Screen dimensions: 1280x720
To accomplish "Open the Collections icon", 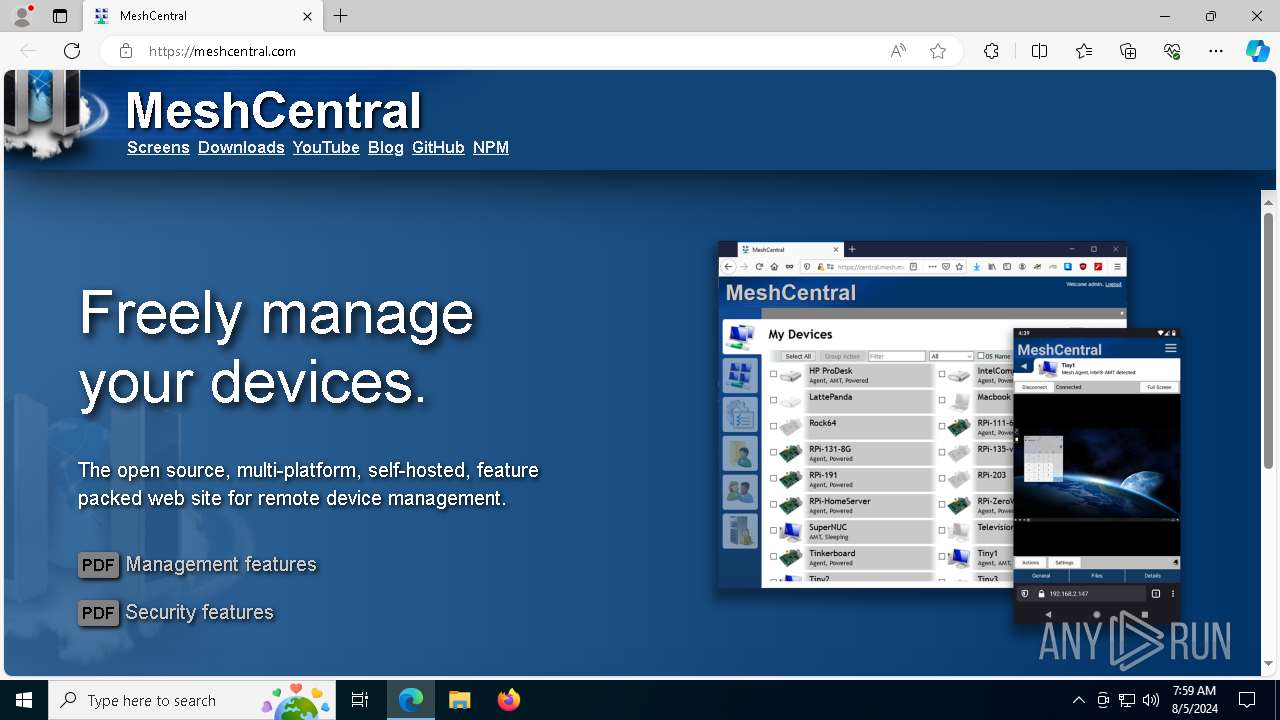I will point(1128,51).
